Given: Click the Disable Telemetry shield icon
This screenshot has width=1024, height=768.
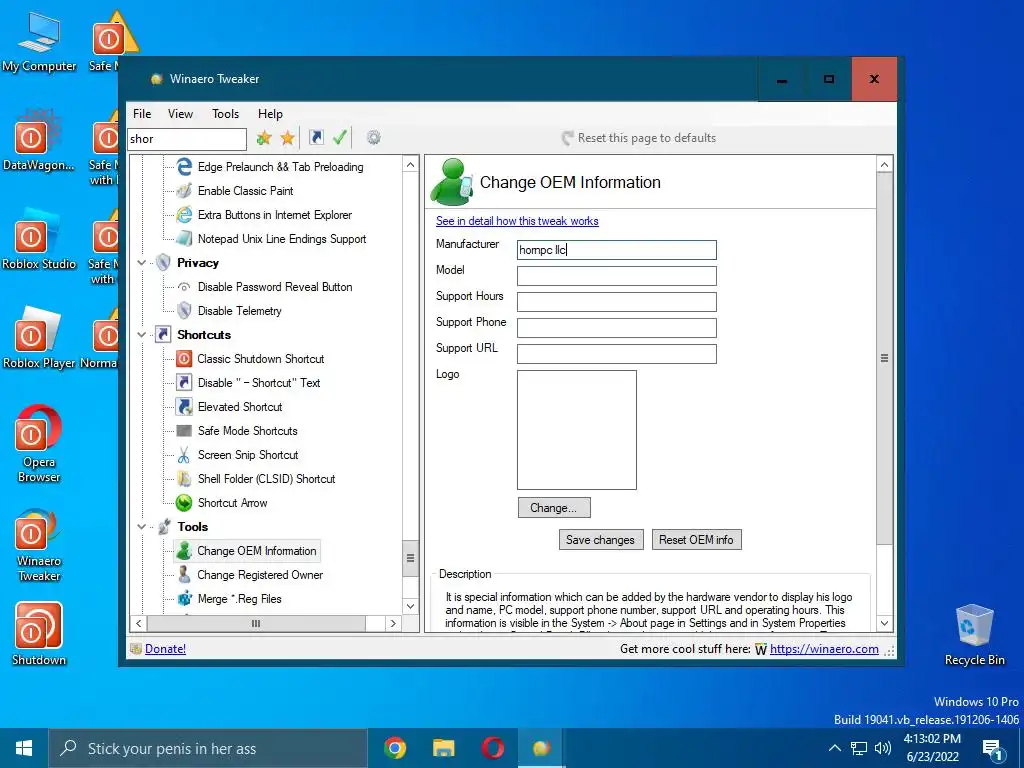Looking at the screenshot, I should click(x=185, y=311).
